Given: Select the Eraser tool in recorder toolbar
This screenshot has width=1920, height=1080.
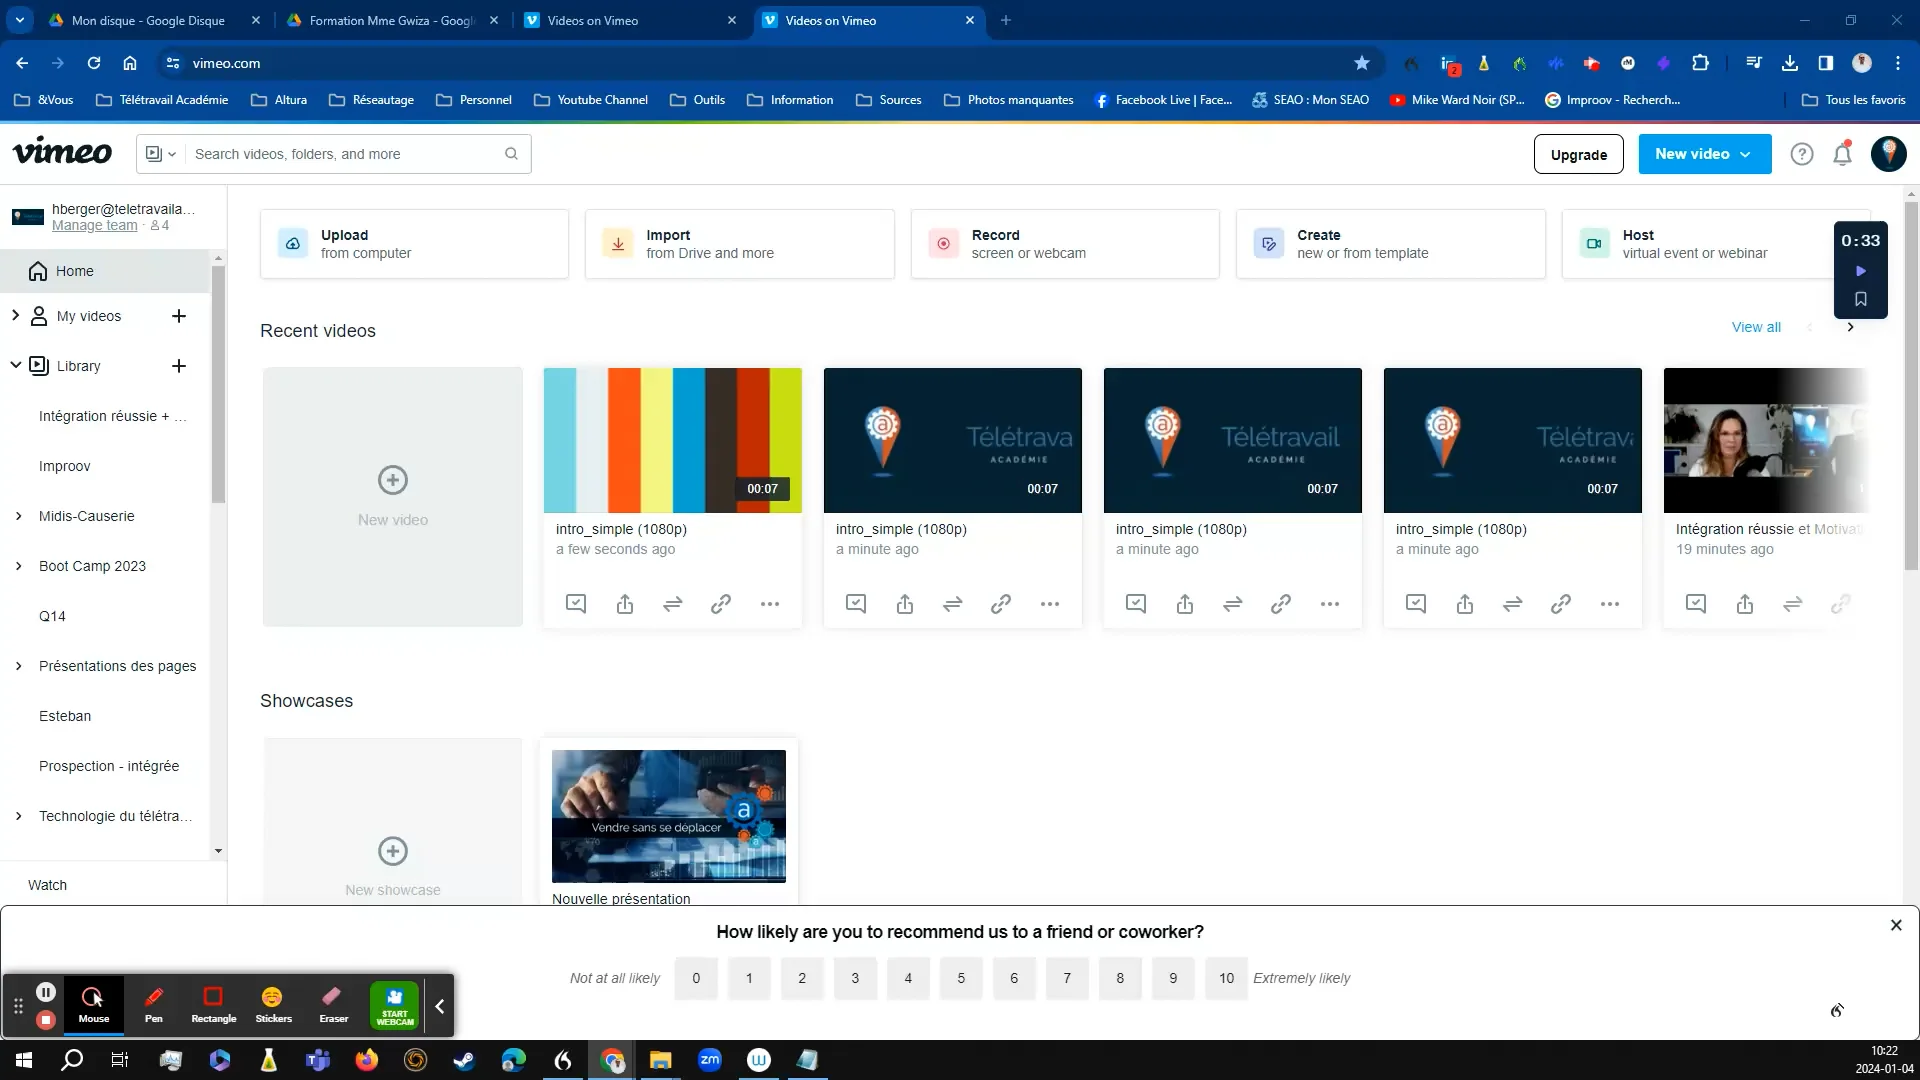Looking at the screenshot, I should [x=333, y=1004].
